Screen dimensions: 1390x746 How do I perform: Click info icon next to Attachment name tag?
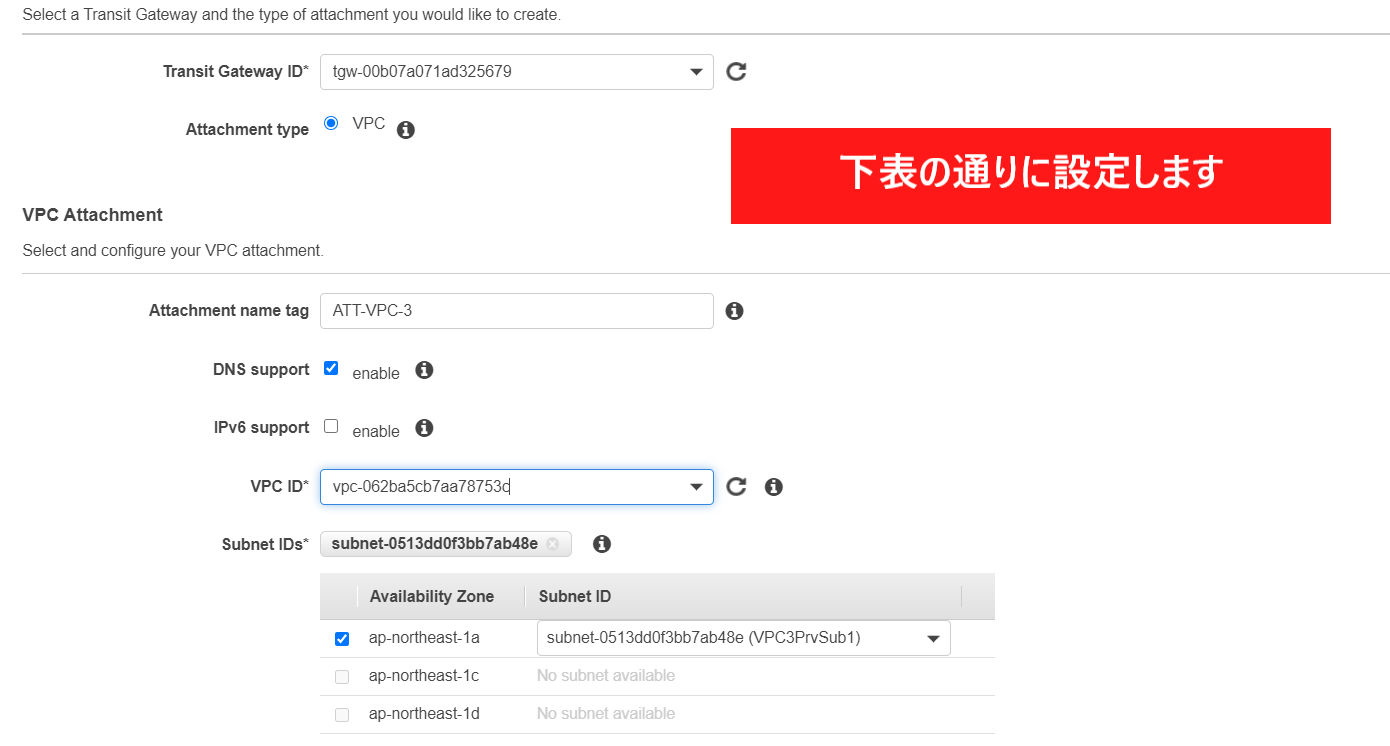point(734,311)
